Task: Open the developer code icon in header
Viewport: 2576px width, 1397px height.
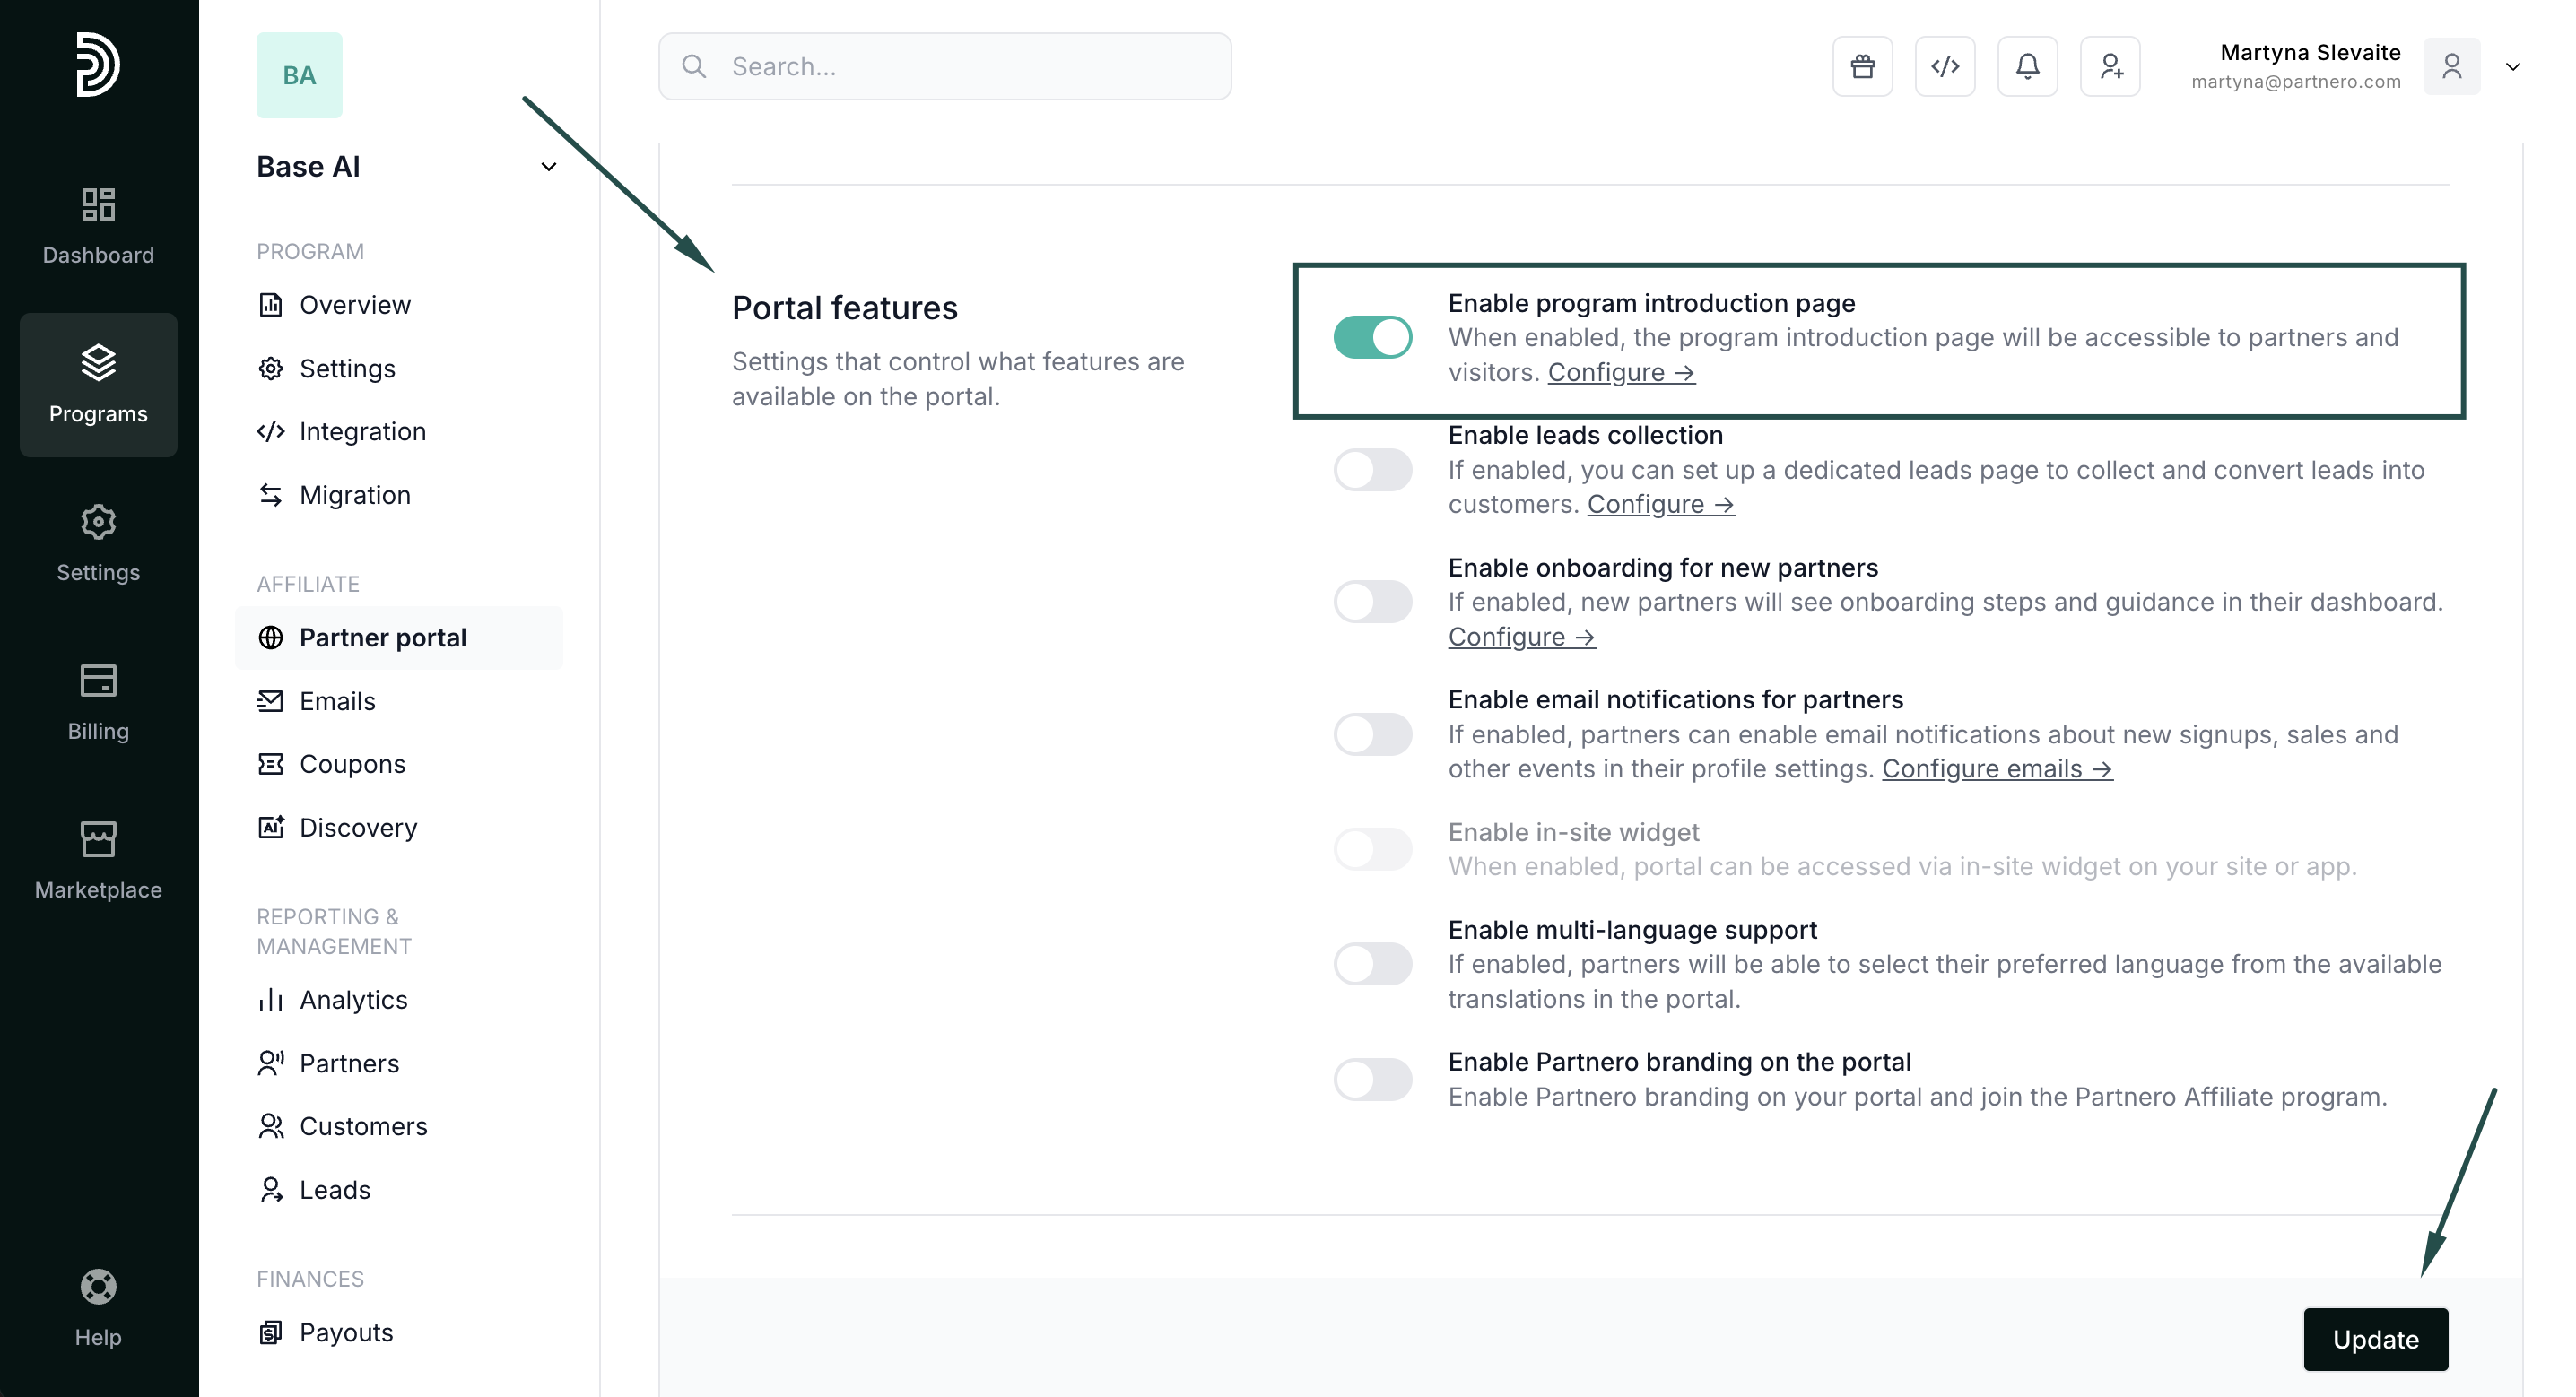Action: [x=1944, y=66]
